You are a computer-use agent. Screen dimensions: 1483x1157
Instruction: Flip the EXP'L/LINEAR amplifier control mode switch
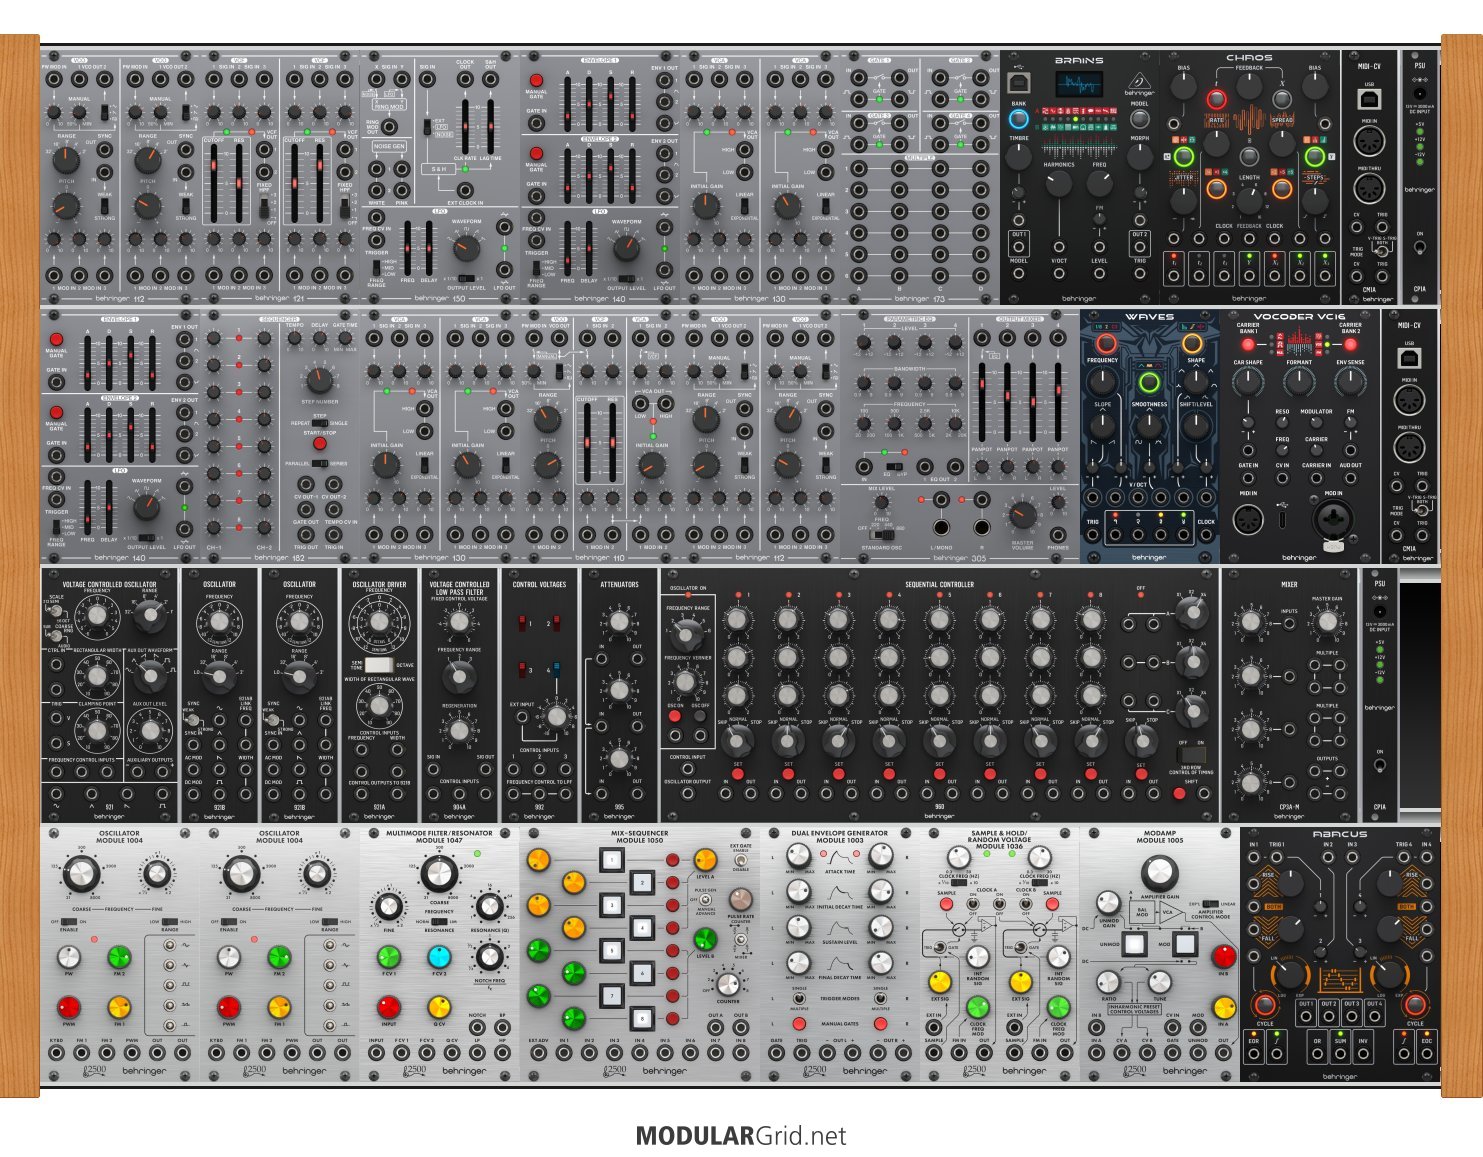1210,904
